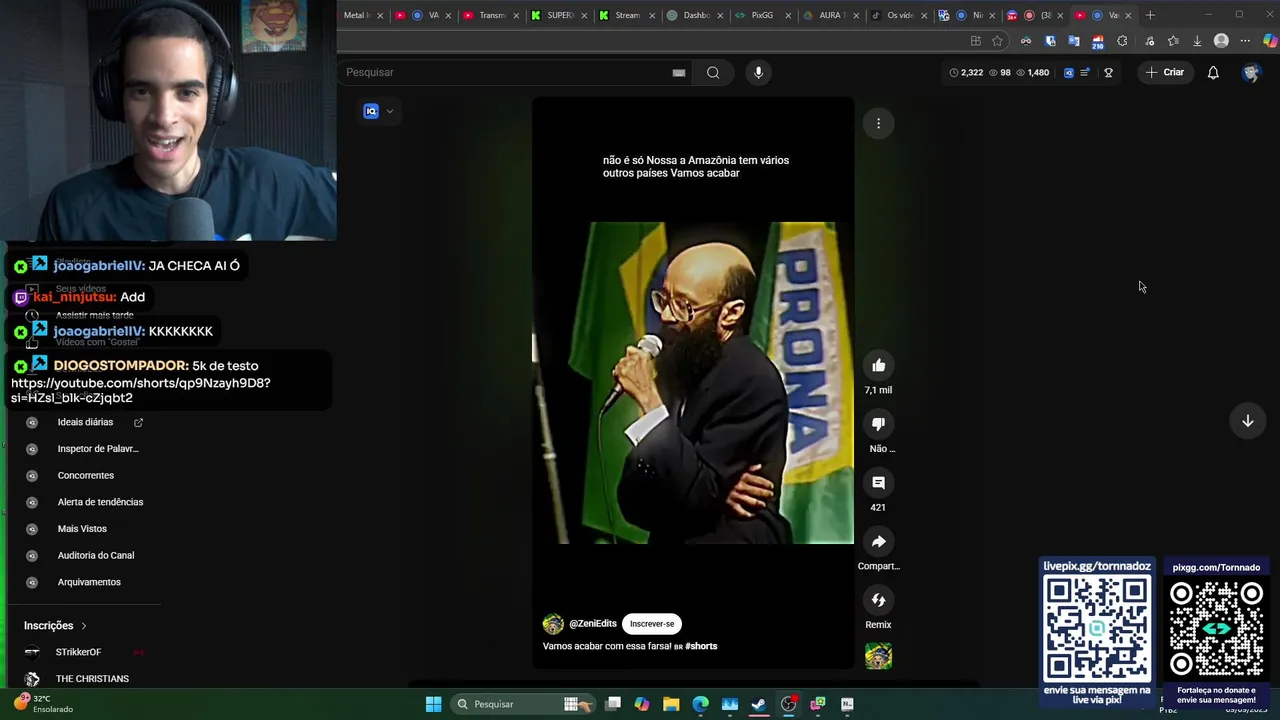This screenshot has height=720, width=1280.
Task: Click the vidIQ logo badge
Action: pyautogui.click(x=371, y=111)
